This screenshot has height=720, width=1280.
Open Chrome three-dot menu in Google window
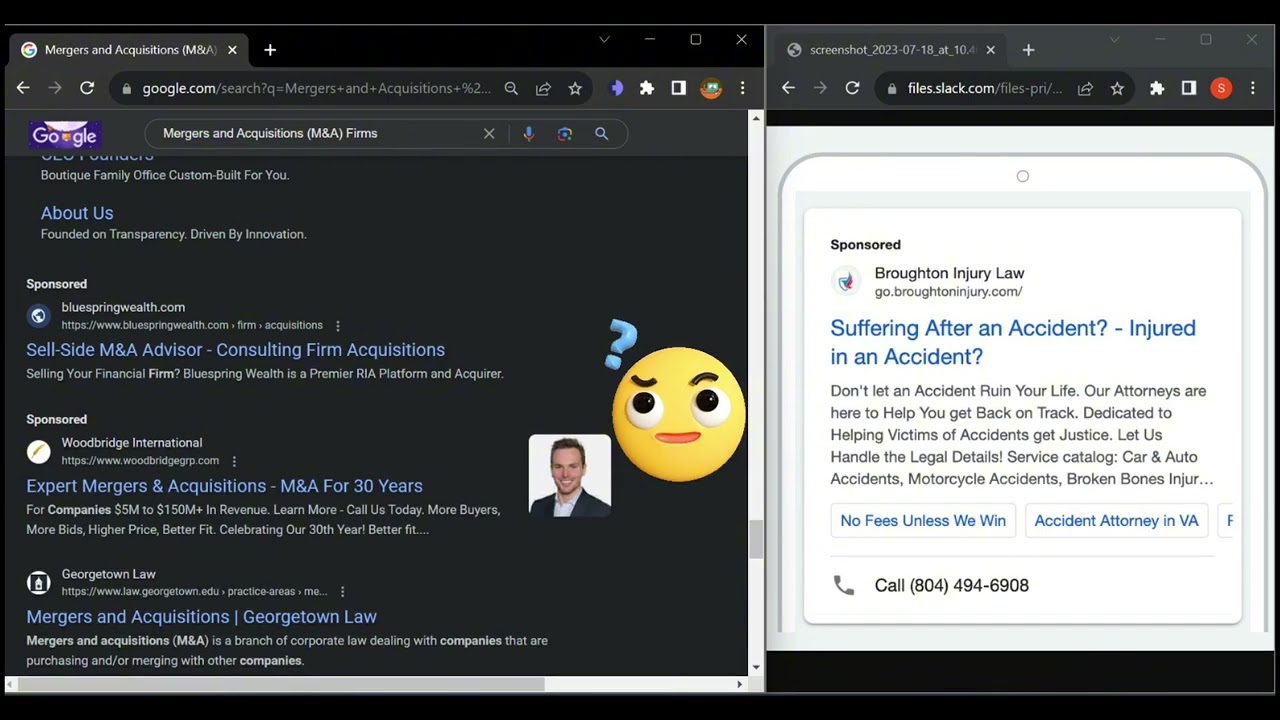742,88
